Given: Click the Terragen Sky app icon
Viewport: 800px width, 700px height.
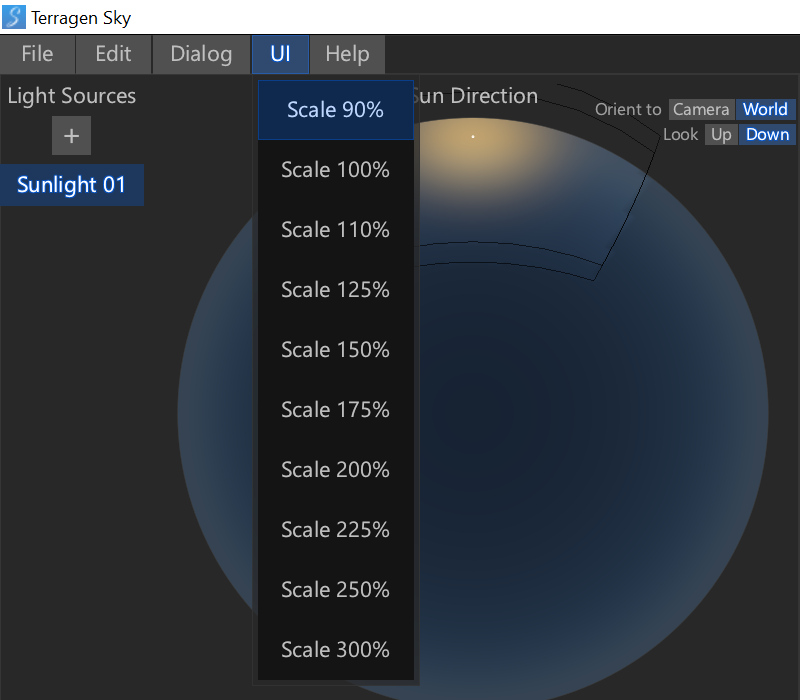Looking at the screenshot, I should (x=15, y=17).
